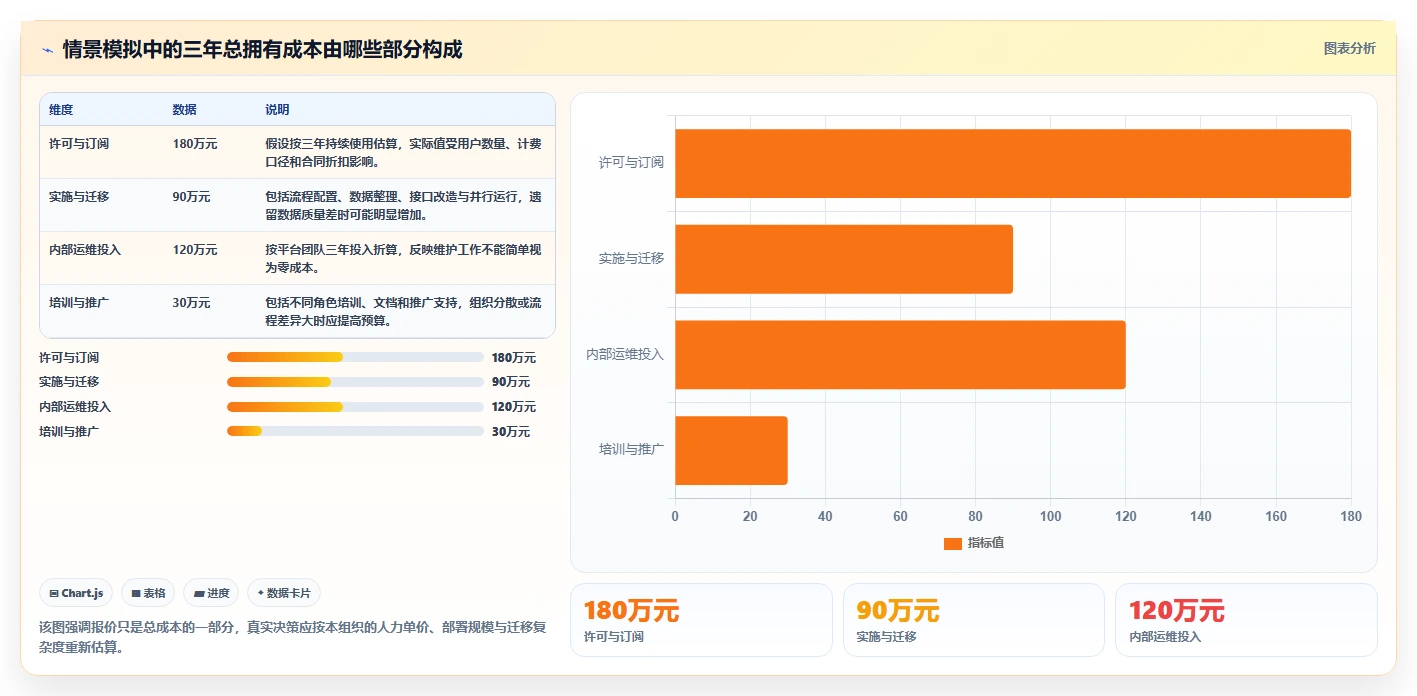The height and width of the screenshot is (696, 1417).
Task: Click description starting 包括不同角色培训
Action: pyautogui.click(x=404, y=312)
